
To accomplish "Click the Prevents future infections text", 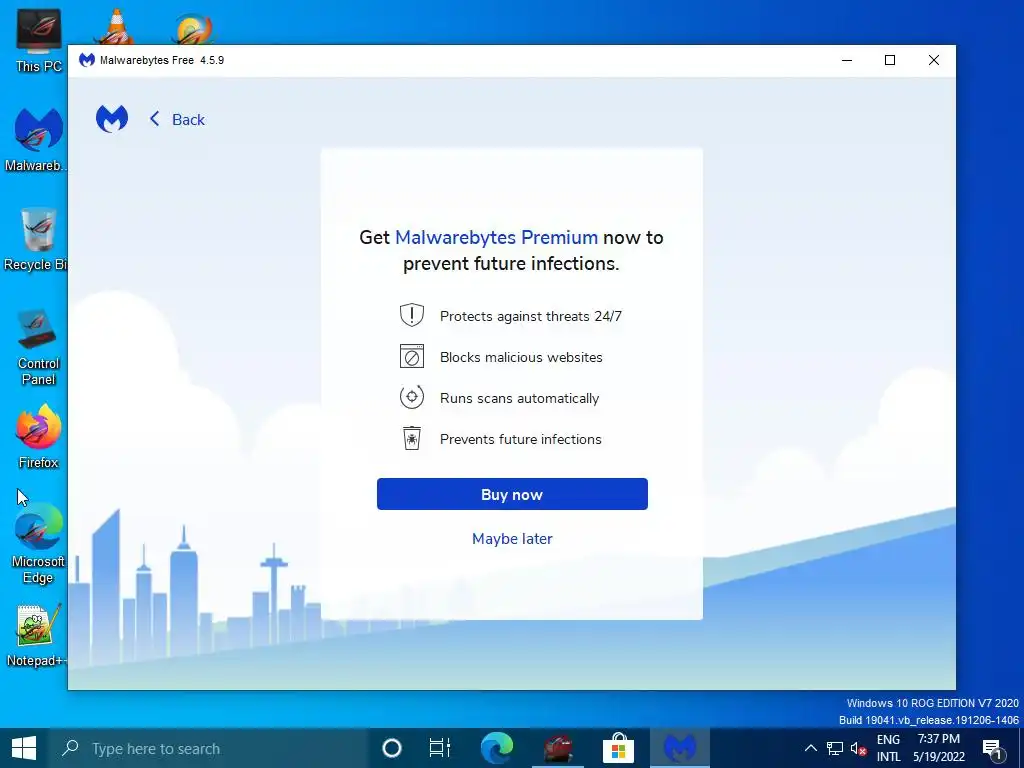I will (x=520, y=440).
